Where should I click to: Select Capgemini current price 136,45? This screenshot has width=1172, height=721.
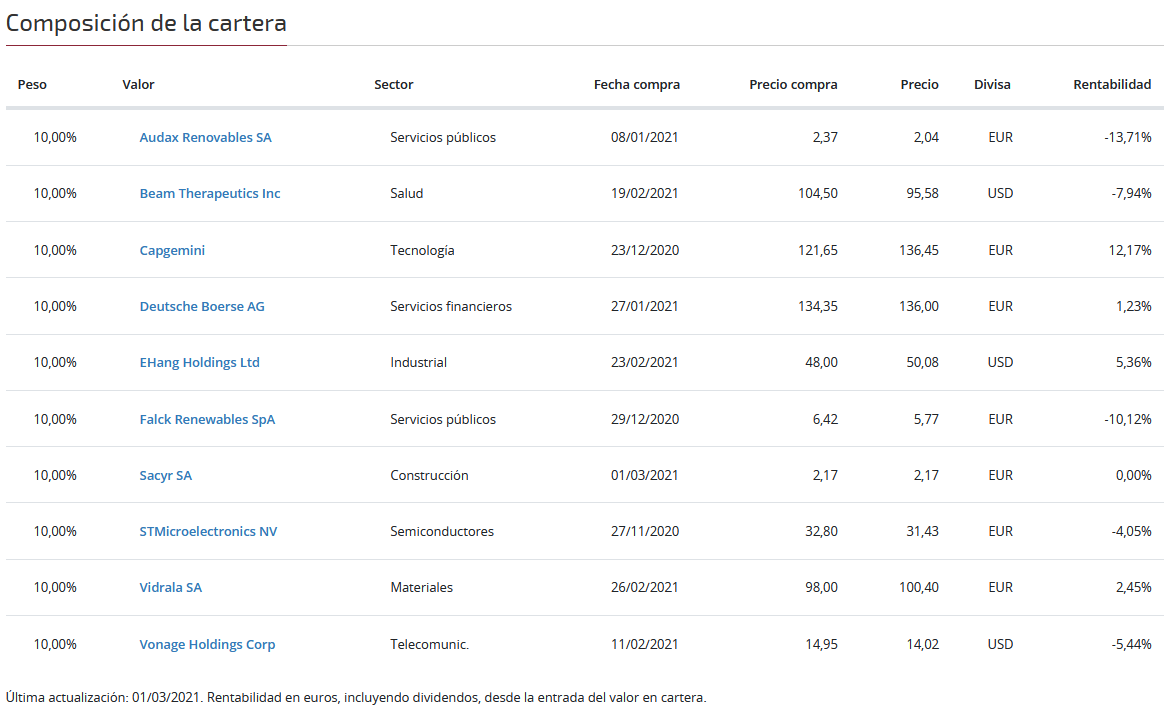click(x=919, y=250)
